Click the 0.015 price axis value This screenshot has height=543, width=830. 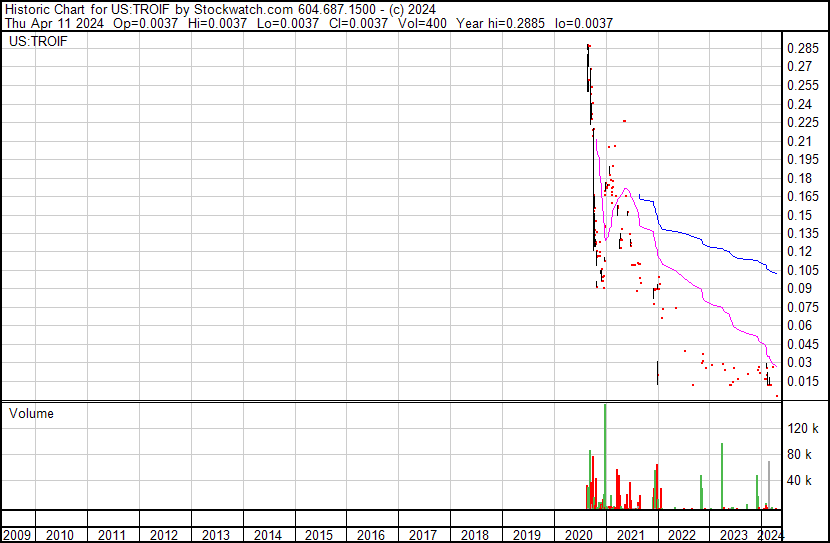click(x=803, y=382)
